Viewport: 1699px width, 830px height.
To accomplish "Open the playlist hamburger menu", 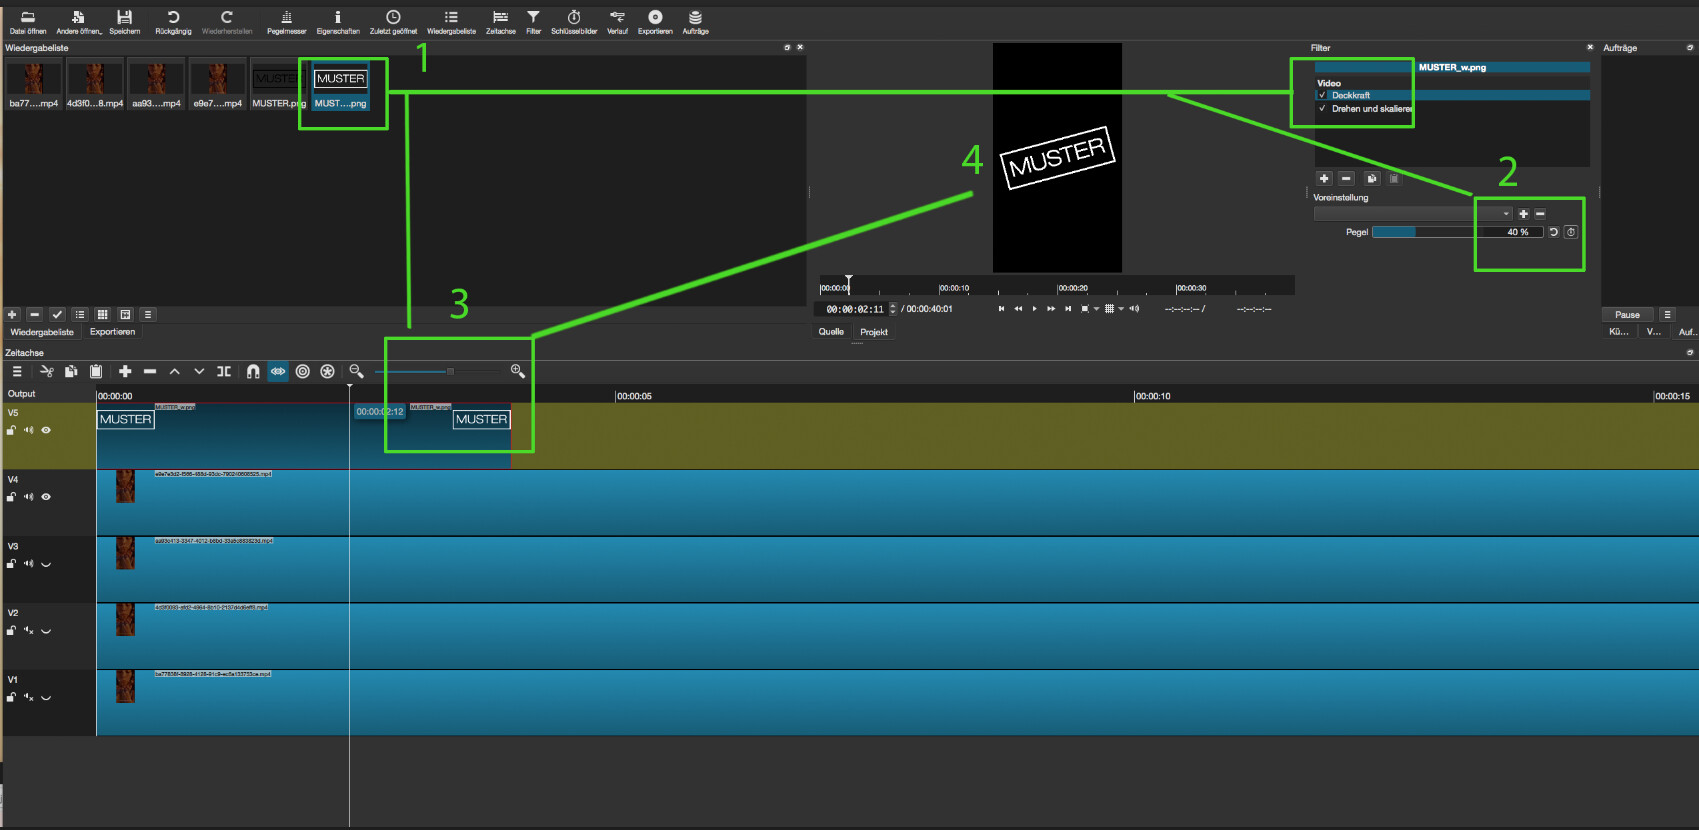I will tap(148, 314).
